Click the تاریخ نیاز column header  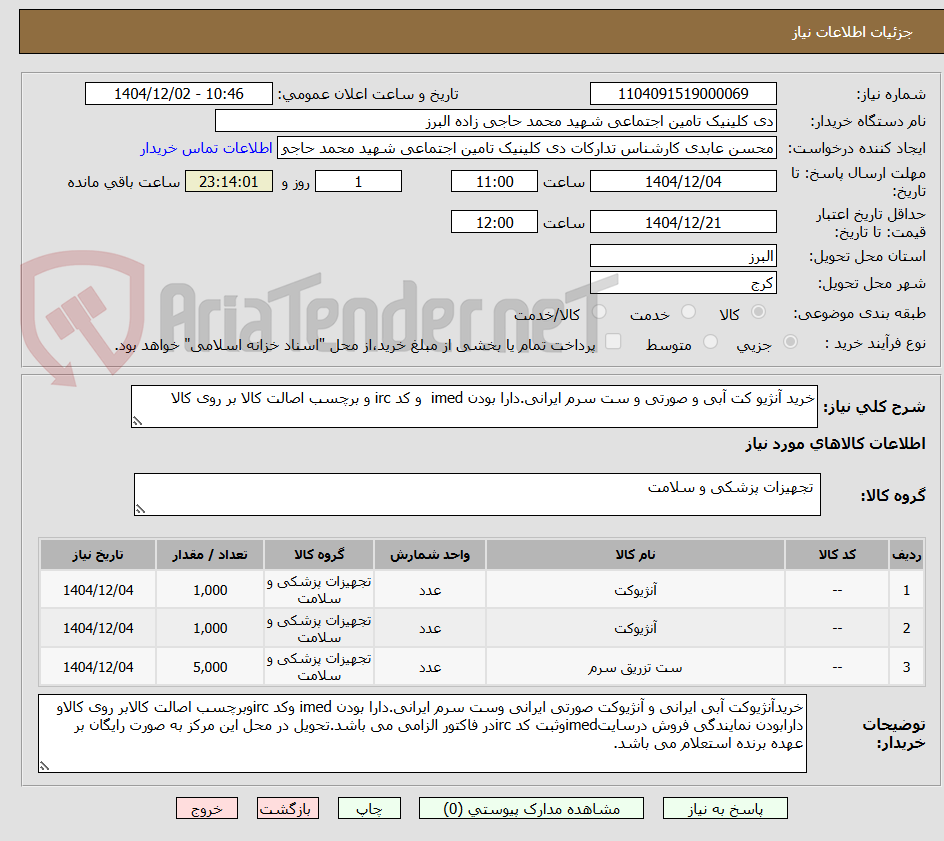[x=98, y=554]
